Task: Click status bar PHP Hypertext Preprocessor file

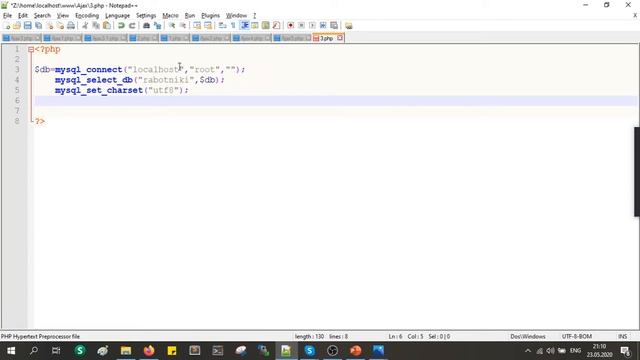Action: pyautogui.click(x=40, y=336)
